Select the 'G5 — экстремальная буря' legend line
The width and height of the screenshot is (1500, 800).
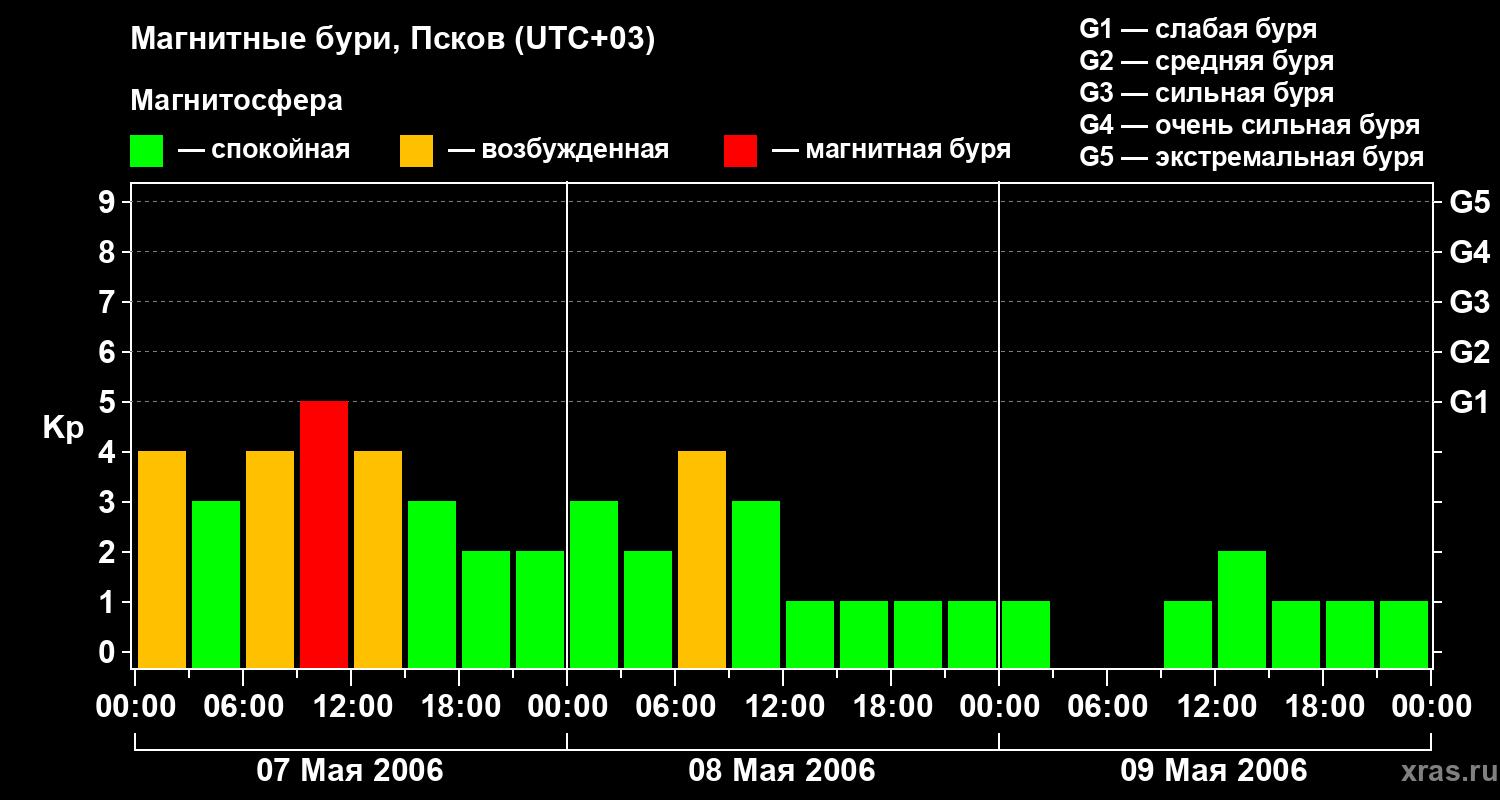click(x=1251, y=157)
